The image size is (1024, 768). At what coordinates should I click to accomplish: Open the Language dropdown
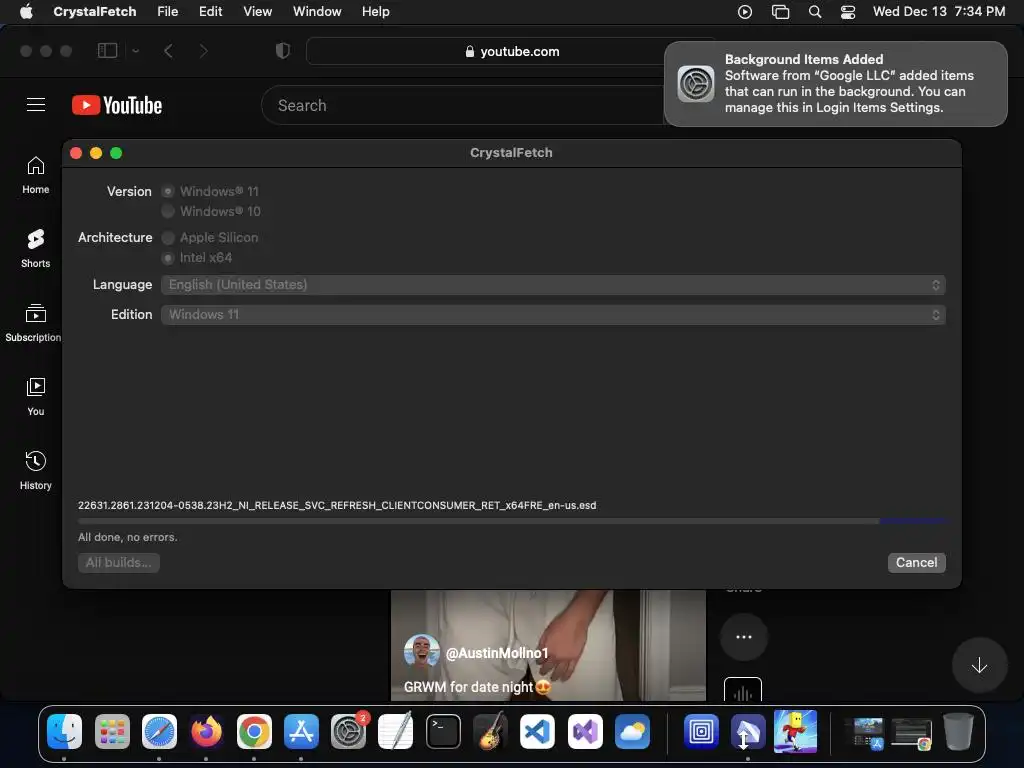(553, 285)
